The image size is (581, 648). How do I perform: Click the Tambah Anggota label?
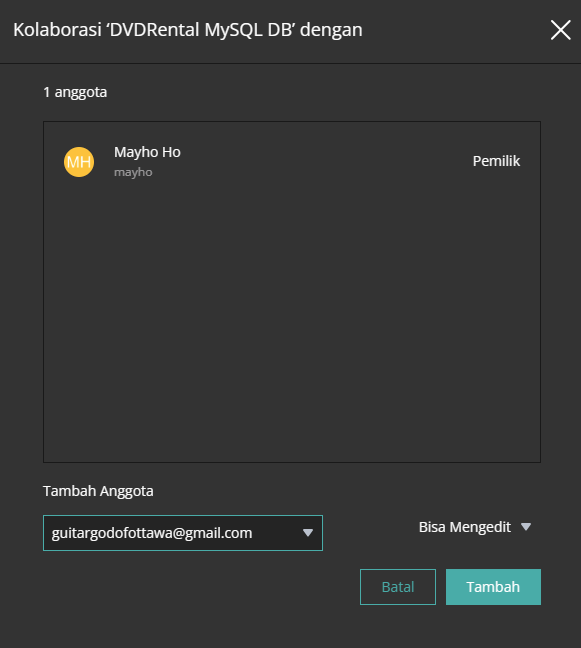tap(98, 491)
